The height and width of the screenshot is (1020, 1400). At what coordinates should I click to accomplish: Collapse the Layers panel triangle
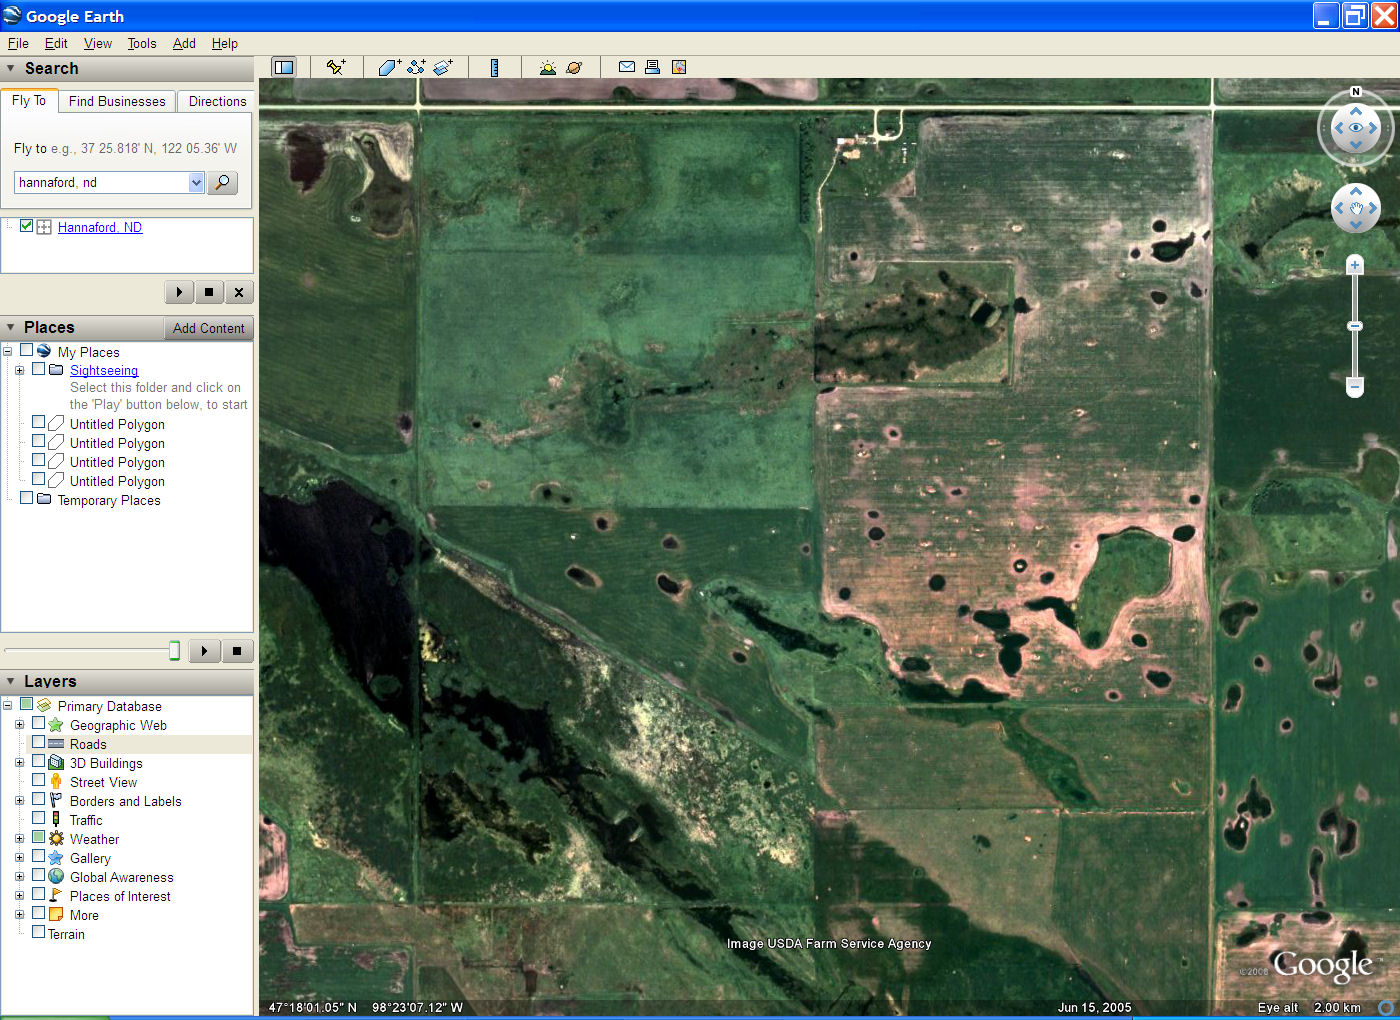pos(11,682)
